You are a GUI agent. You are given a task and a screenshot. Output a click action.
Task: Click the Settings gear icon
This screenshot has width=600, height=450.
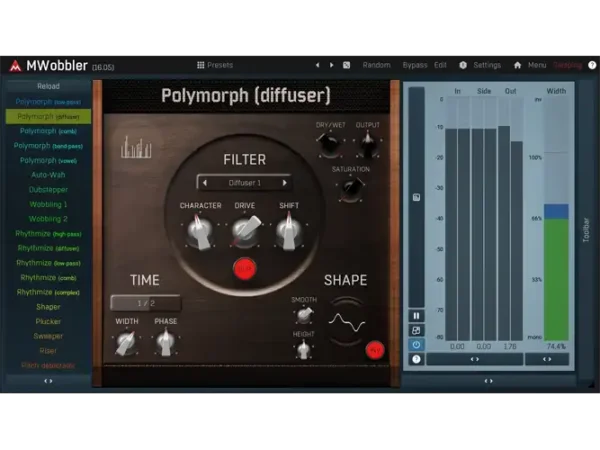coord(463,65)
